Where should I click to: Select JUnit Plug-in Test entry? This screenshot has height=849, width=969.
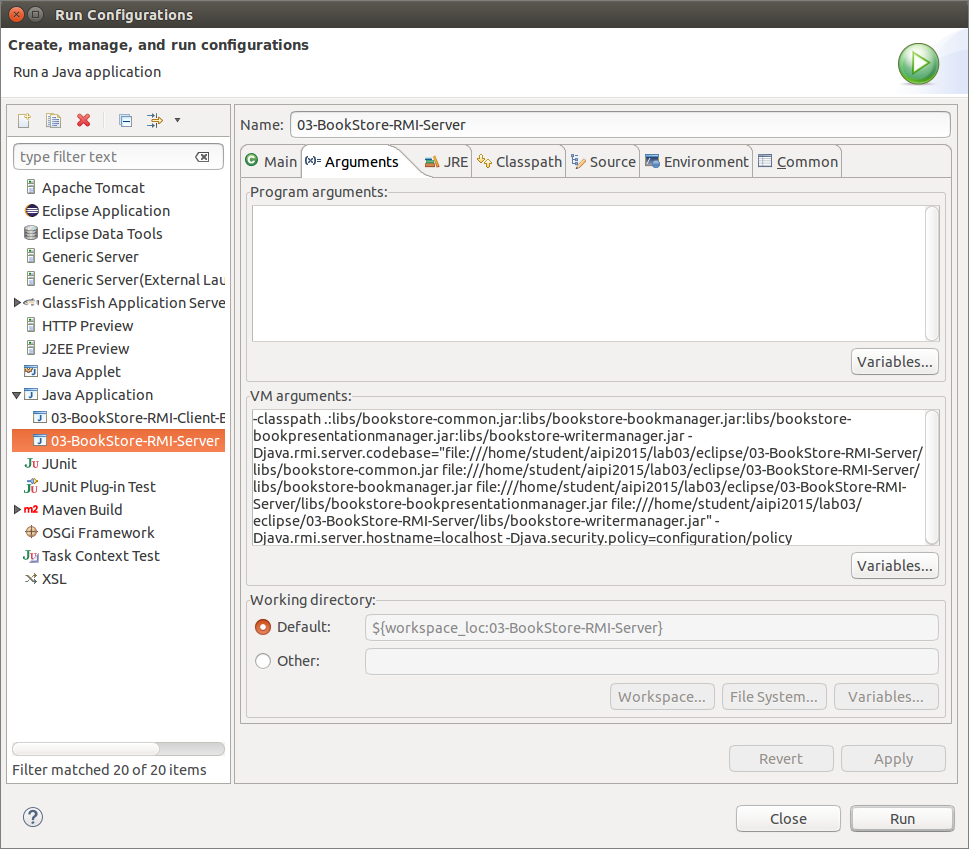pyautogui.click(x=98, y=486)
